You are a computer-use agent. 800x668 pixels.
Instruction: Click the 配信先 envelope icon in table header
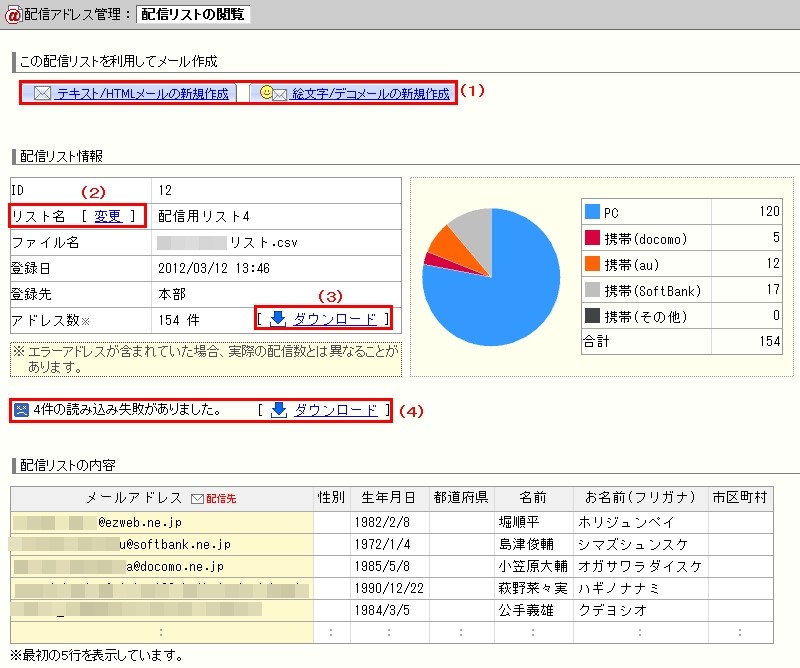[196, 498]
